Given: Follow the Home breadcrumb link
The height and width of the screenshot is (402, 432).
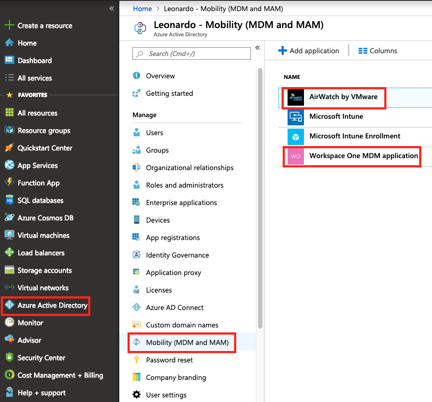Looking at the screenshot, I should pos(142,9).
